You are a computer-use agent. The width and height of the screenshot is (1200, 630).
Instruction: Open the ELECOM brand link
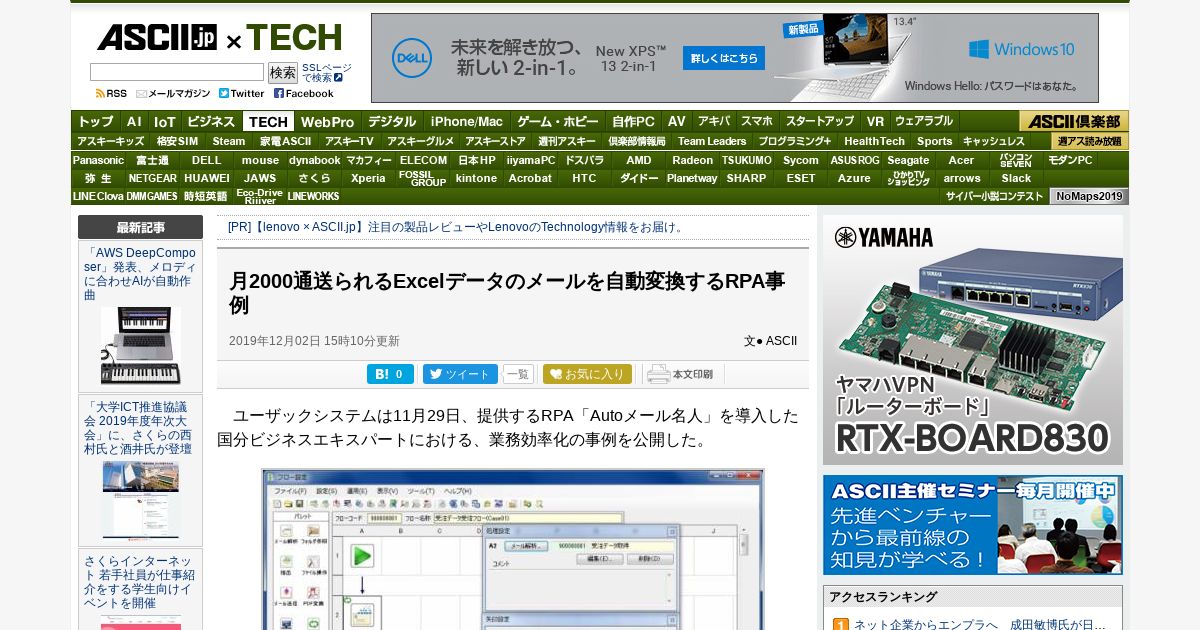(423, 160)
